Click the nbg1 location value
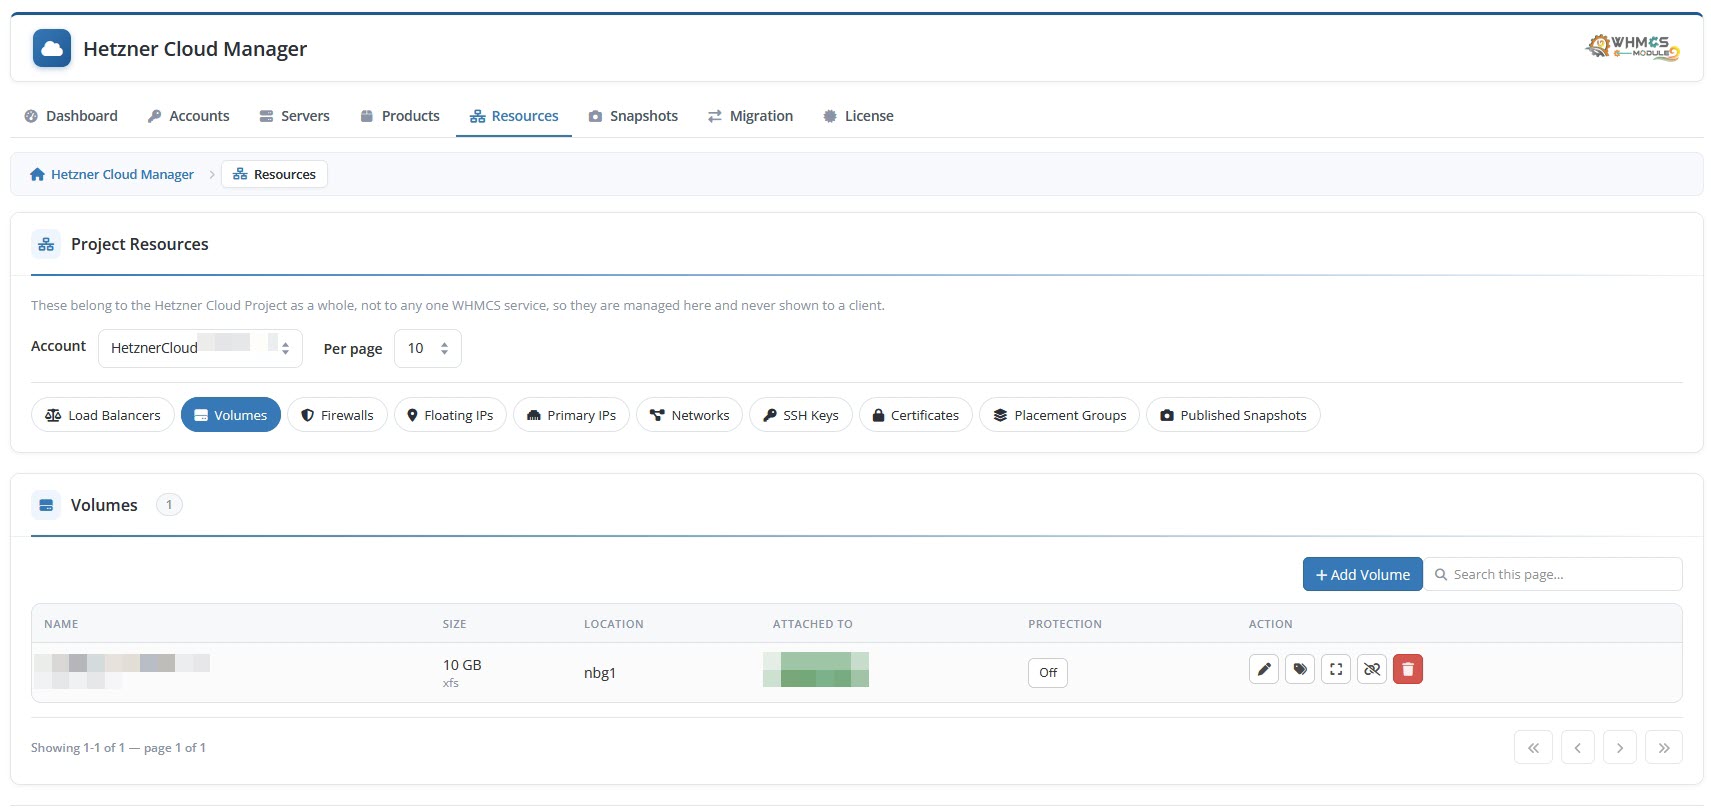 pyautogui.click(x=600, y=673)
